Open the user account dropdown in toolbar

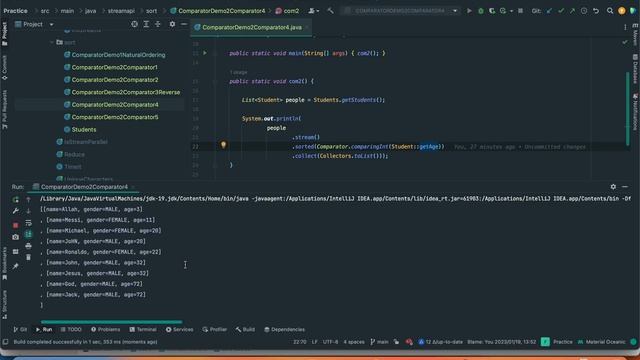click(x=313, y=11)
